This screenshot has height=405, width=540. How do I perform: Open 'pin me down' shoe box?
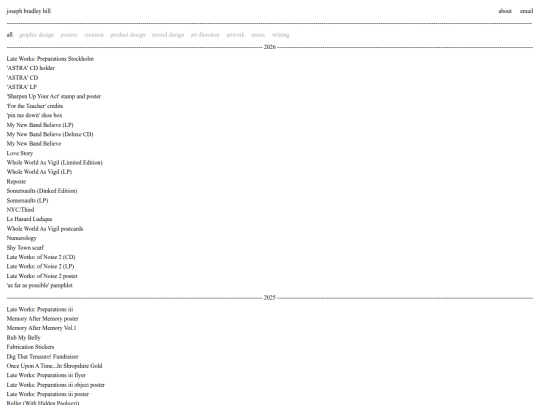tap(34, 115)
